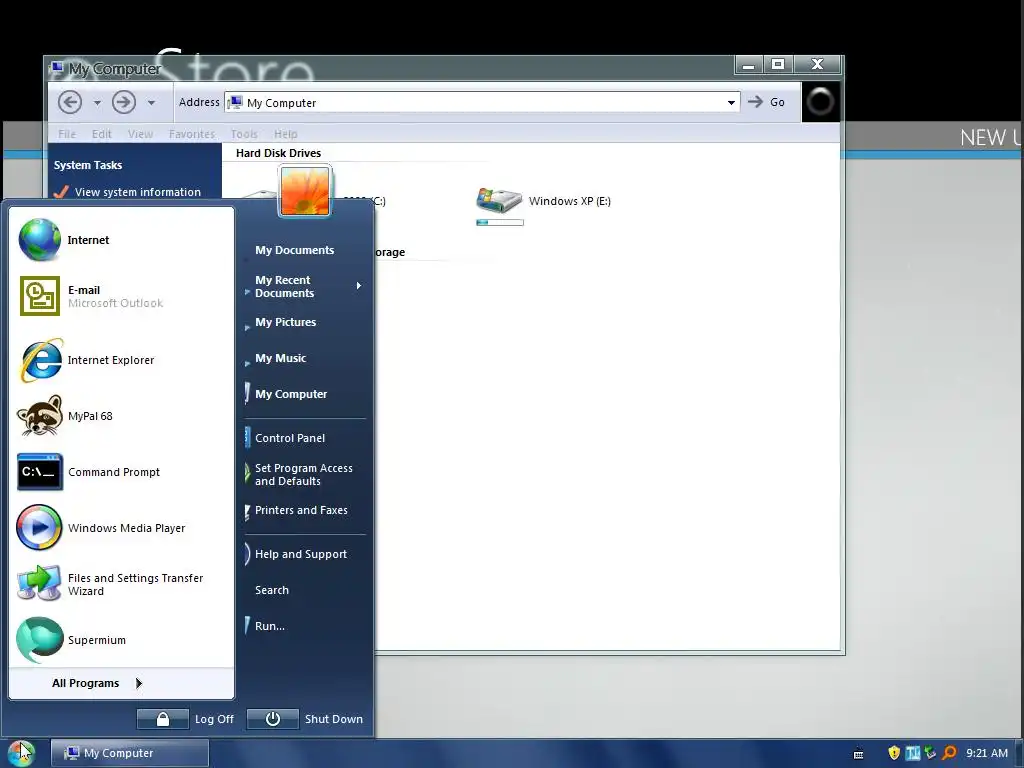Image resolution: width=1024 pixels, height=768 pixels.
Task: Click the user account flower picture
Action: pyautogui.click(x=305, y=191)
